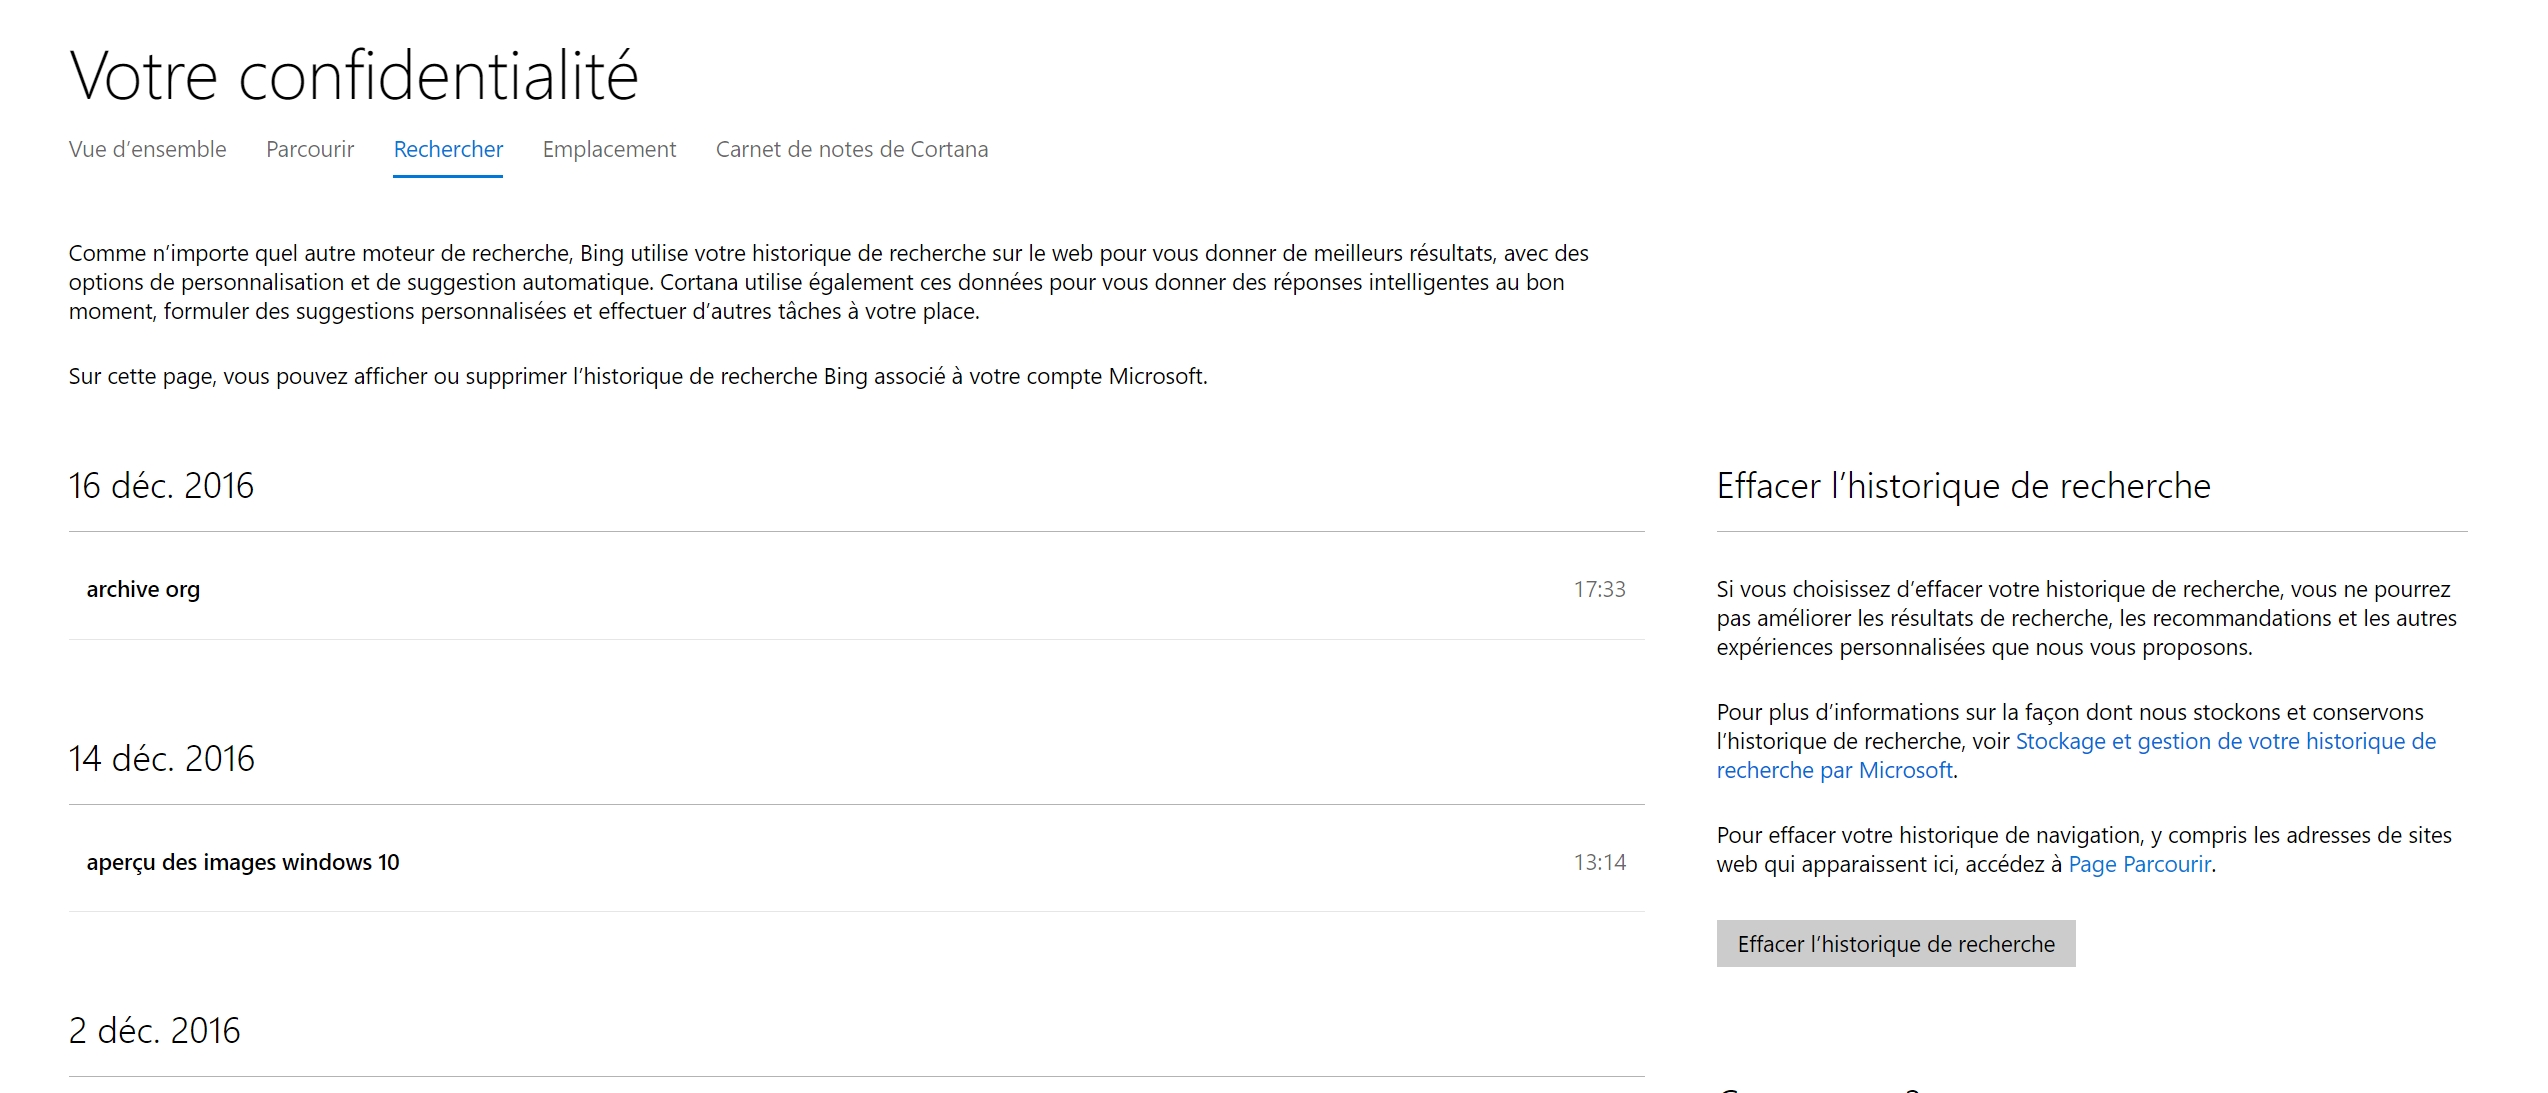Select the 2 déc. 2016 date heading
This screenshot has height=1093, width=2548.
pos(154,1031)
